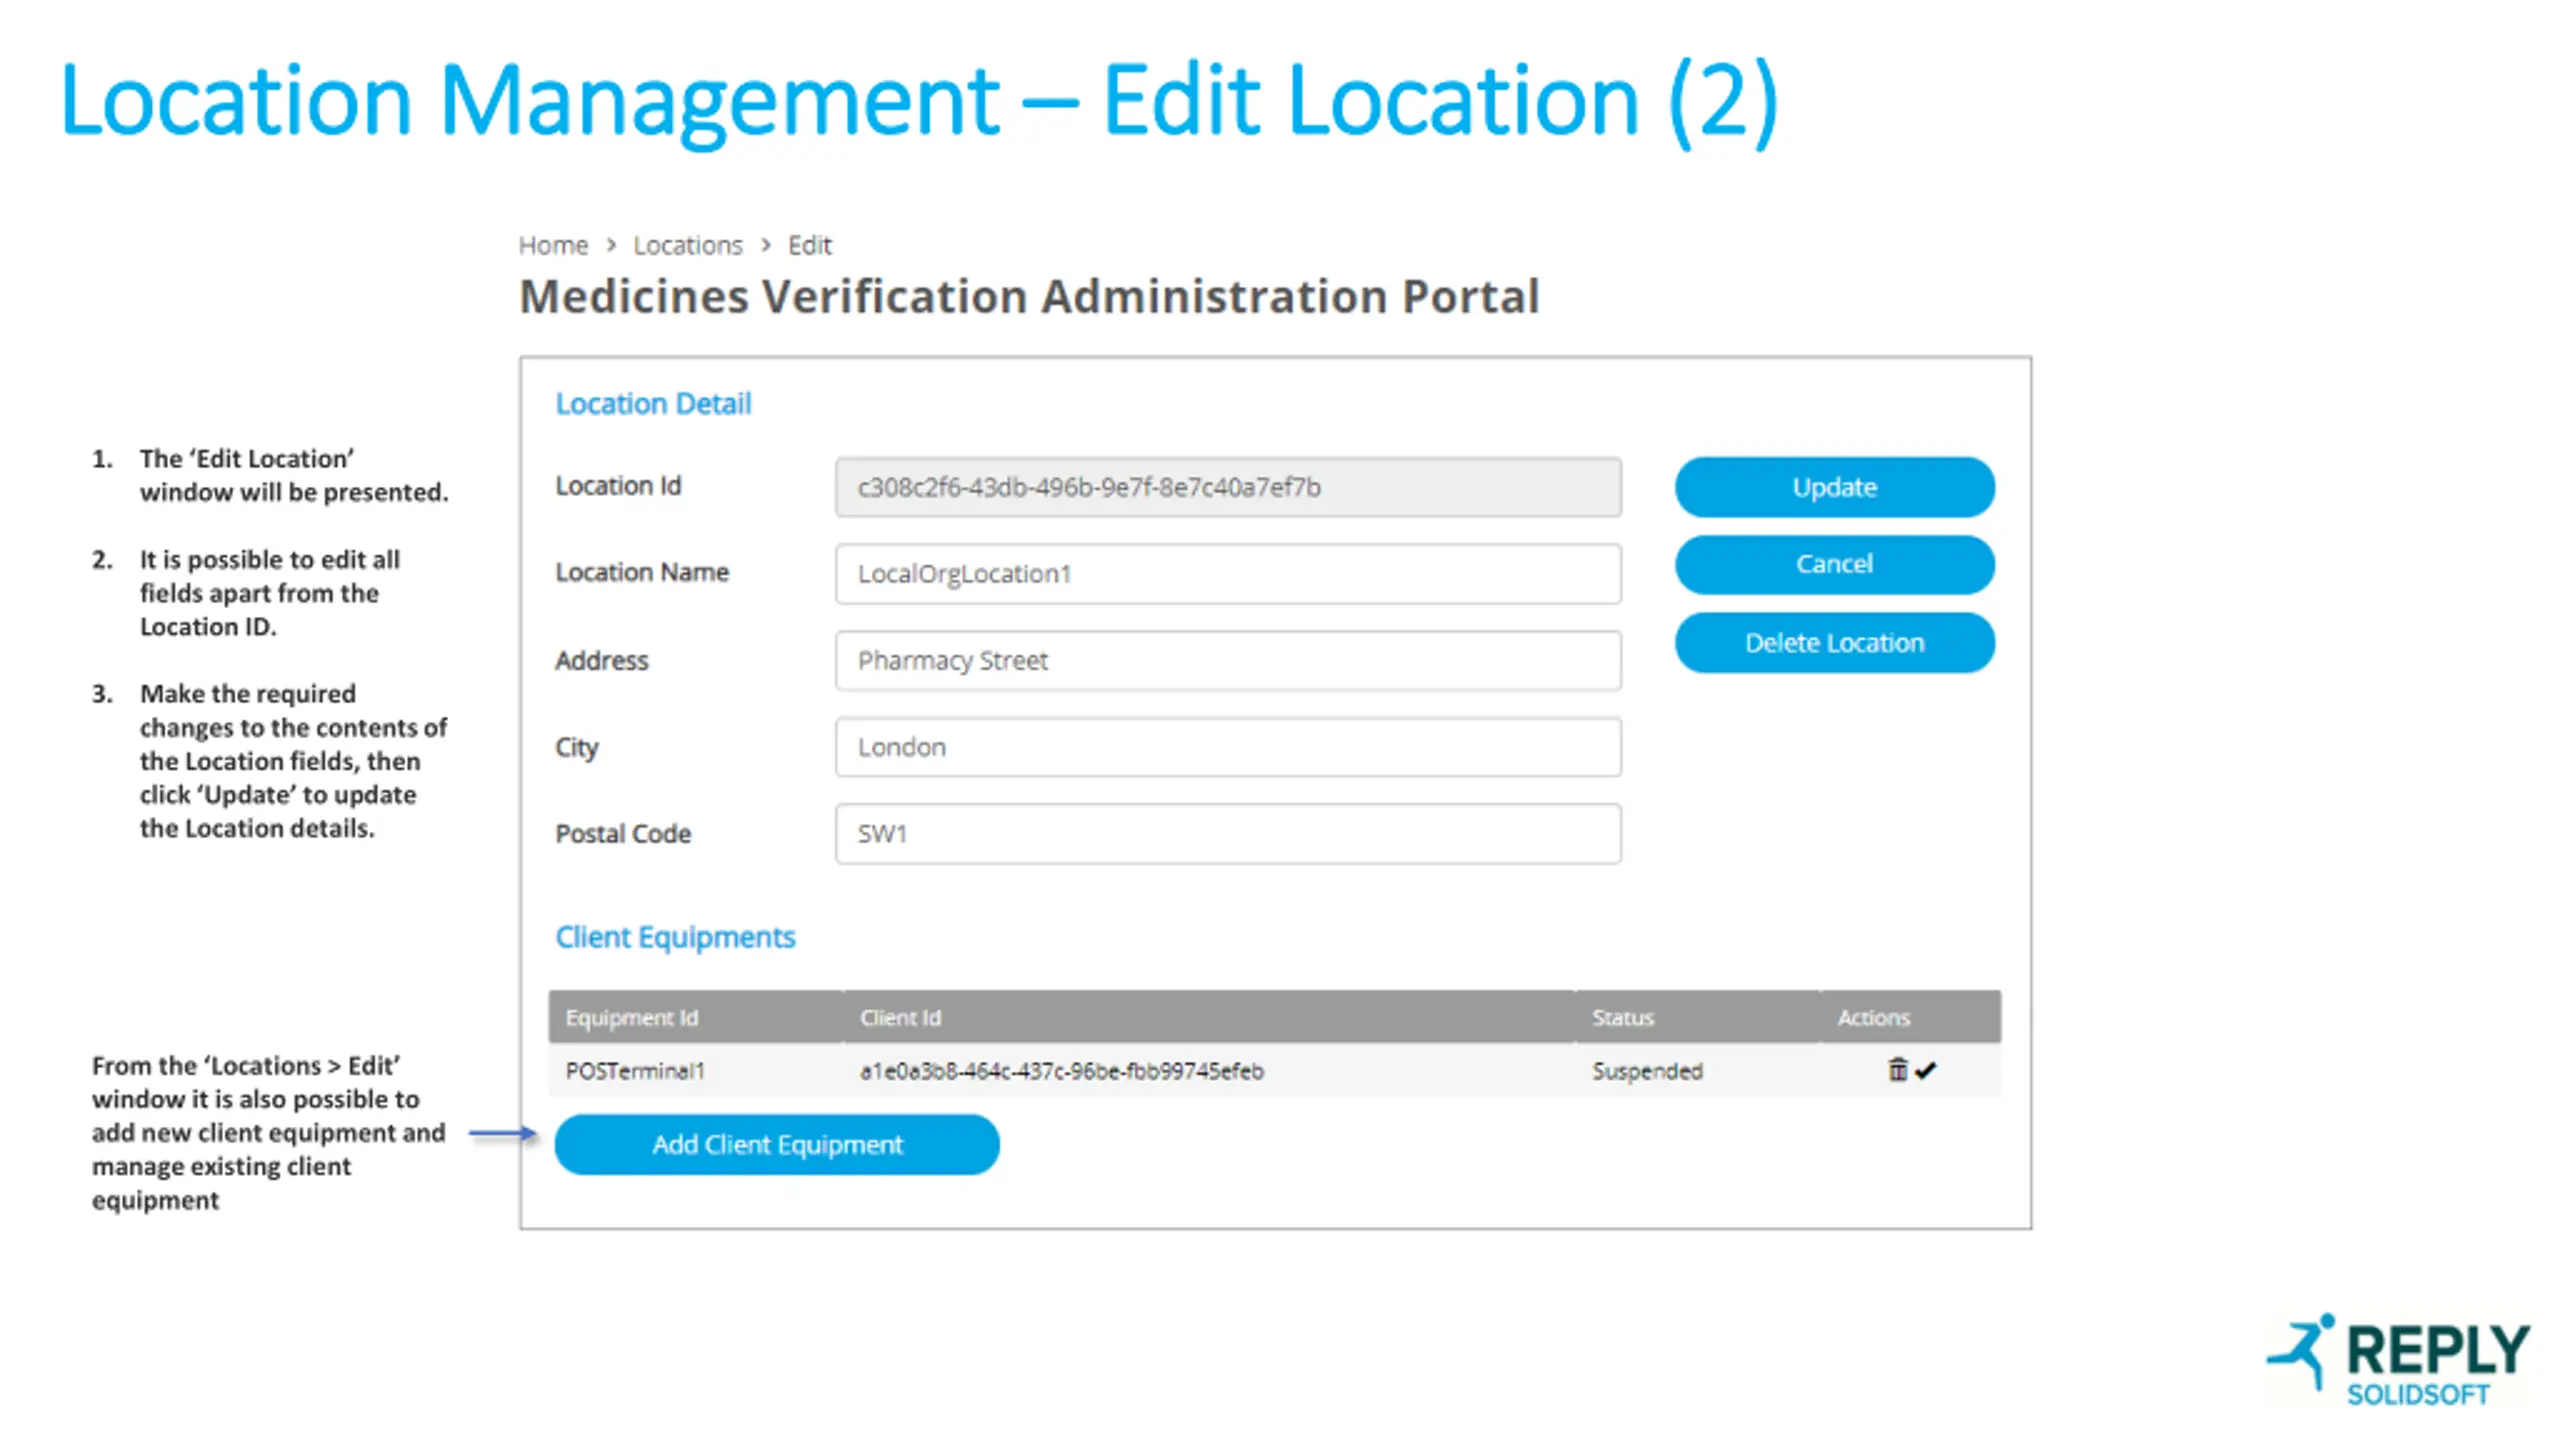Click into the Address field
Screen dimensions: 2560x1440
click(x=1228, y=661)
